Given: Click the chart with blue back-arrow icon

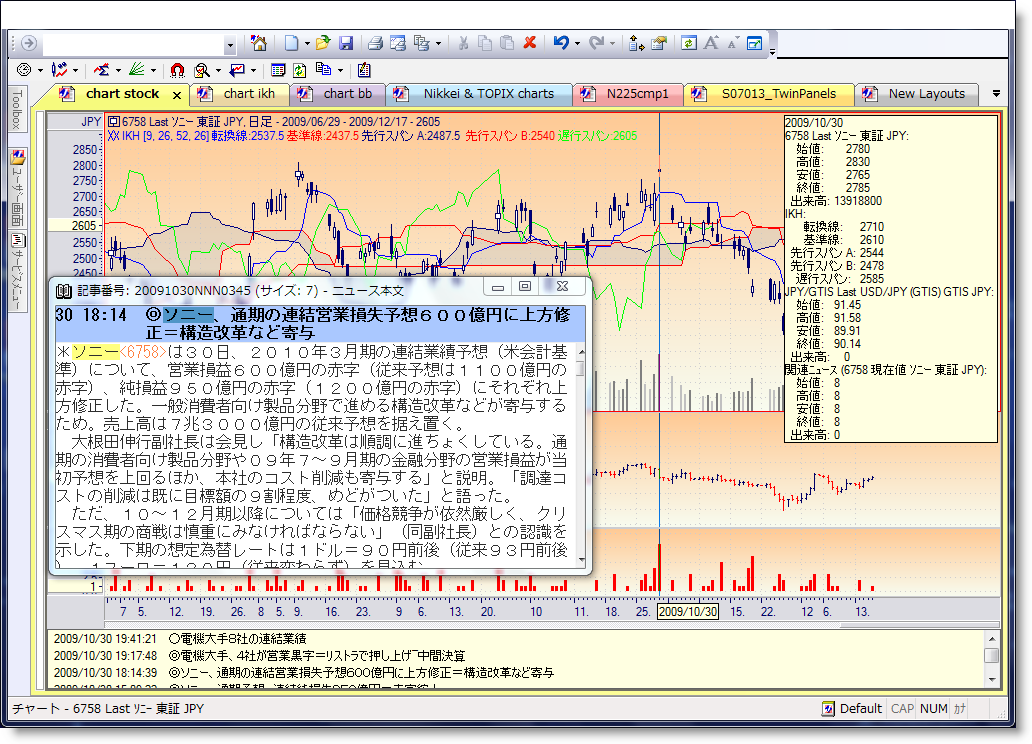Looking at the screenshot, I should pyautogui.click(x=237, y=70).
